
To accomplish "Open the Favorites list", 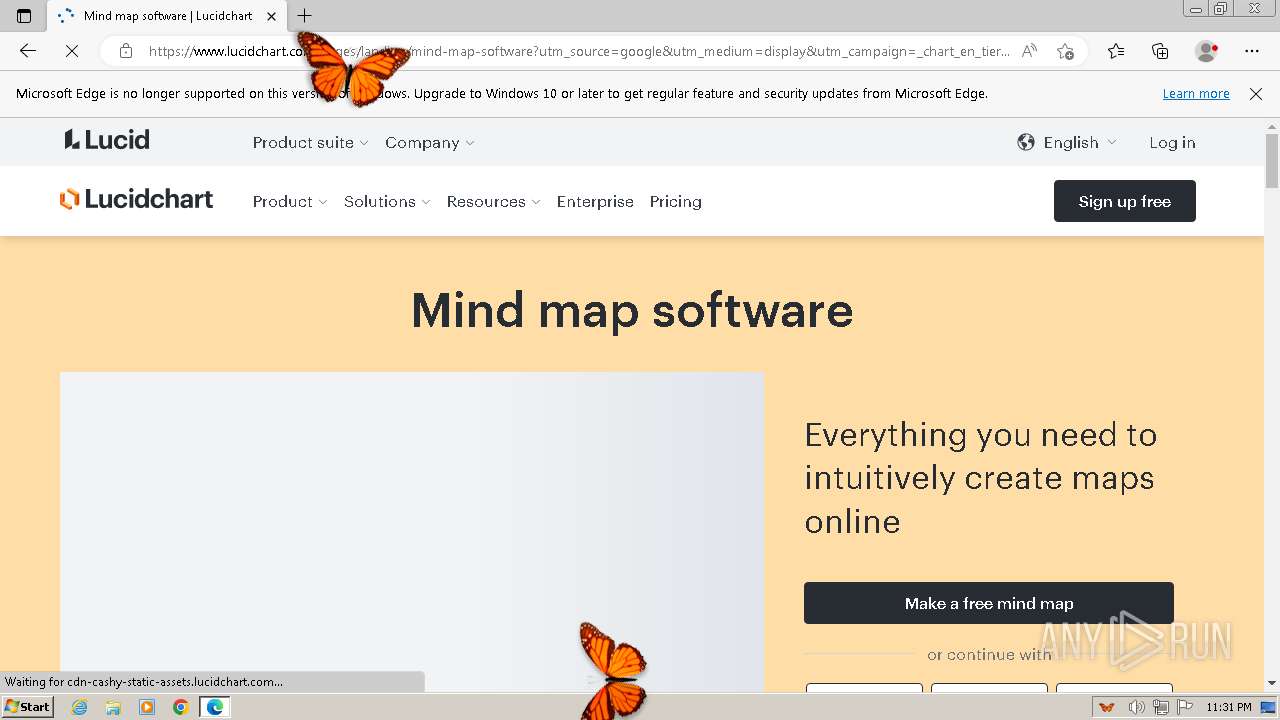I will [1116, 51].
